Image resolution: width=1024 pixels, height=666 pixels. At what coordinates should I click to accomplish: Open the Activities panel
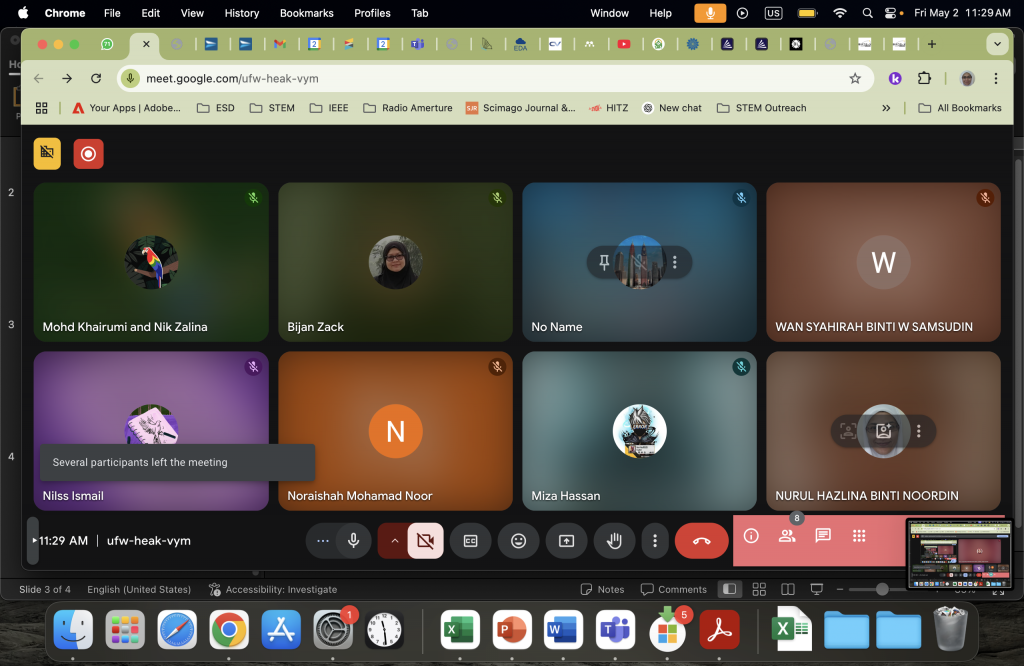pyautogui.click(x=859, y=536)
